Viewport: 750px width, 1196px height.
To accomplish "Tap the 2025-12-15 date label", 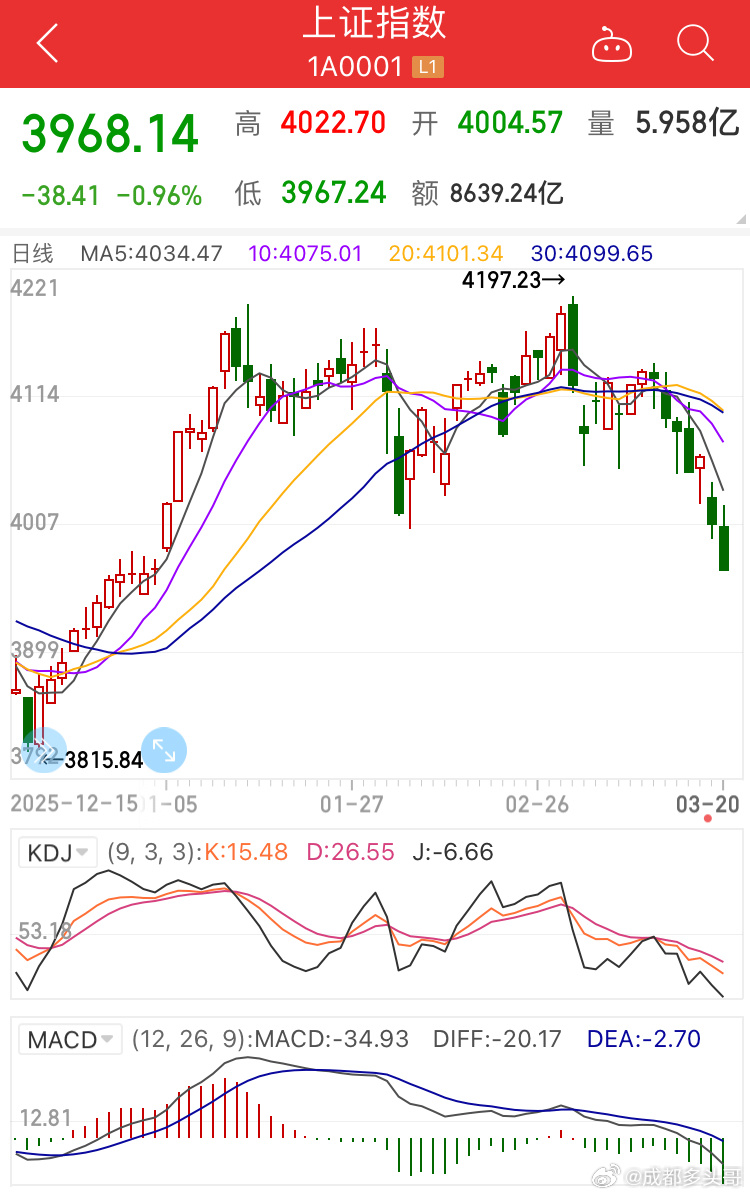I will (74, 804).
